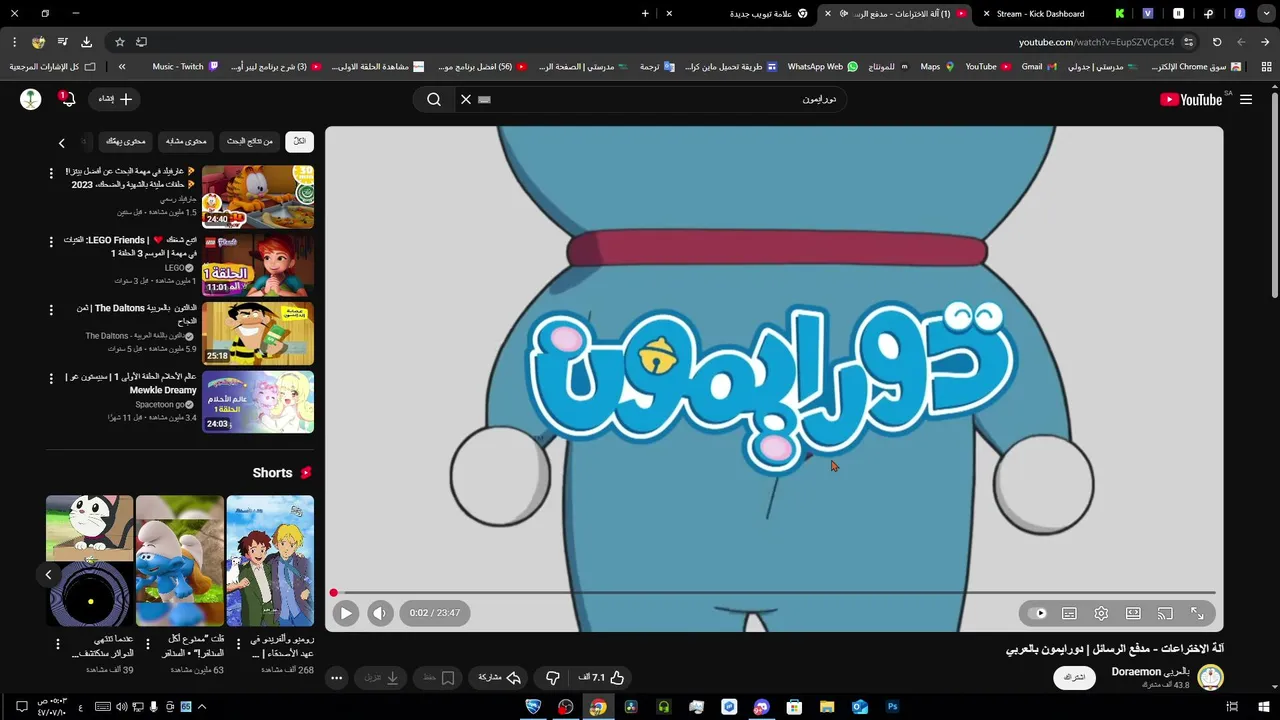The width and height of the screenshot is (1280, 720).
Task: Open the Chrome three-dot menu
Action: point(14,42)
